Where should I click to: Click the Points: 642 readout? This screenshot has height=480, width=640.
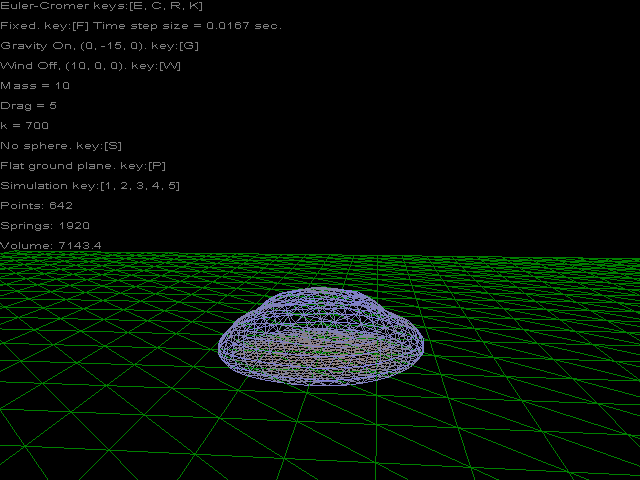37,206
